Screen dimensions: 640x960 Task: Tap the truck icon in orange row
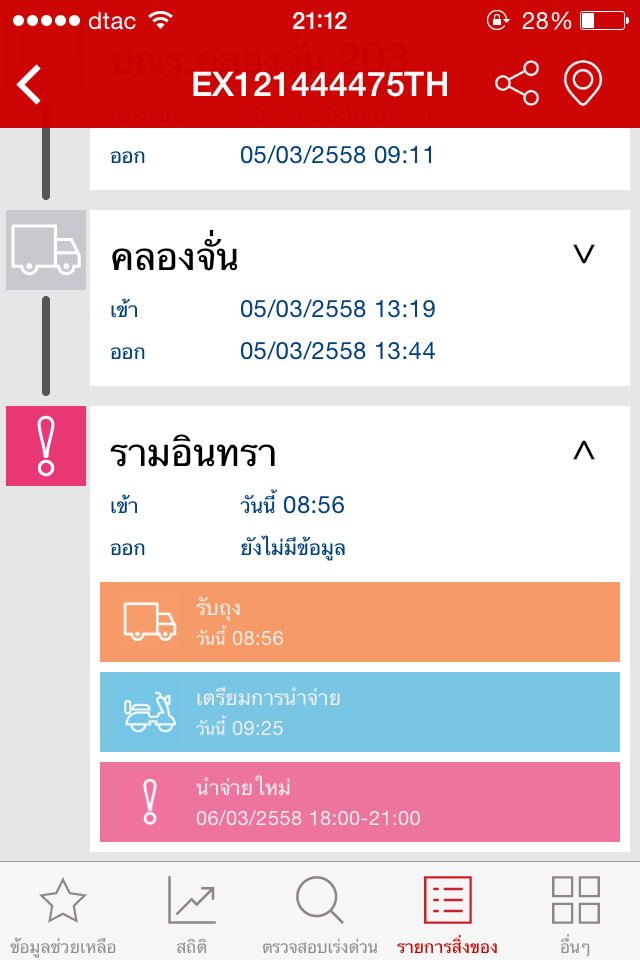[x=149, y=621]
